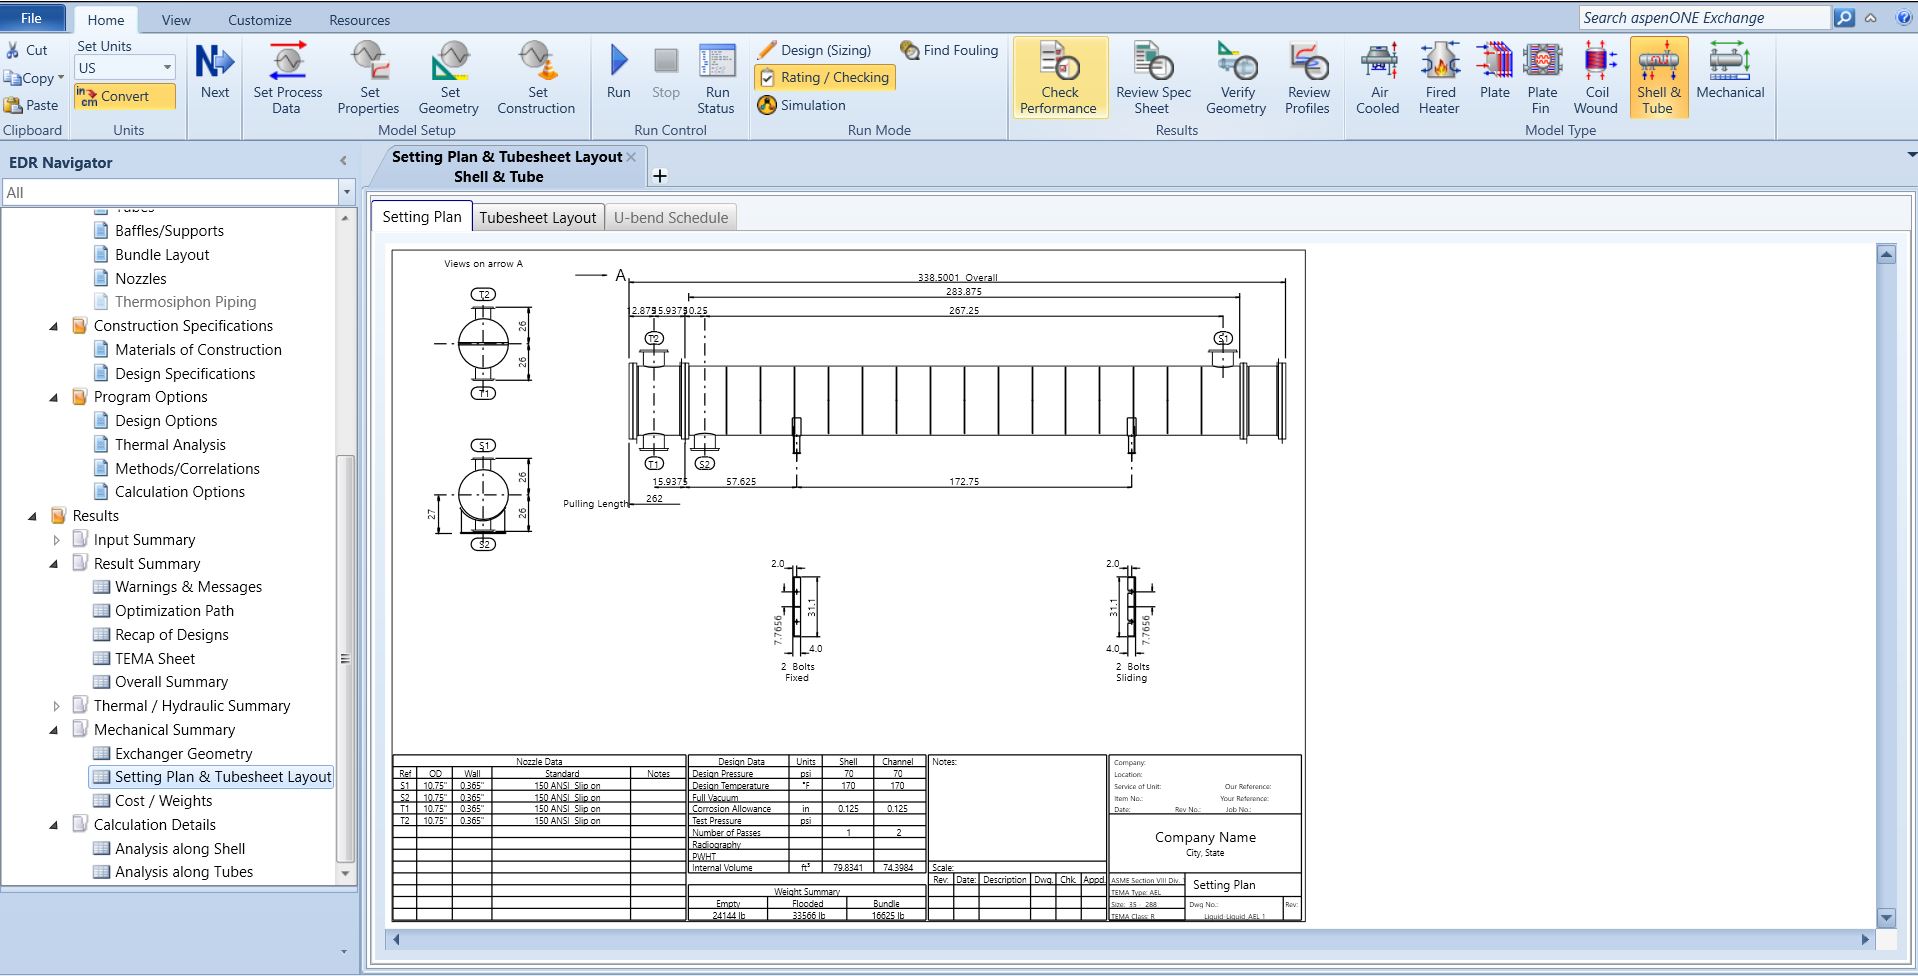
Task: Open Review Spec Sheet
Action: pos(1153,78)
